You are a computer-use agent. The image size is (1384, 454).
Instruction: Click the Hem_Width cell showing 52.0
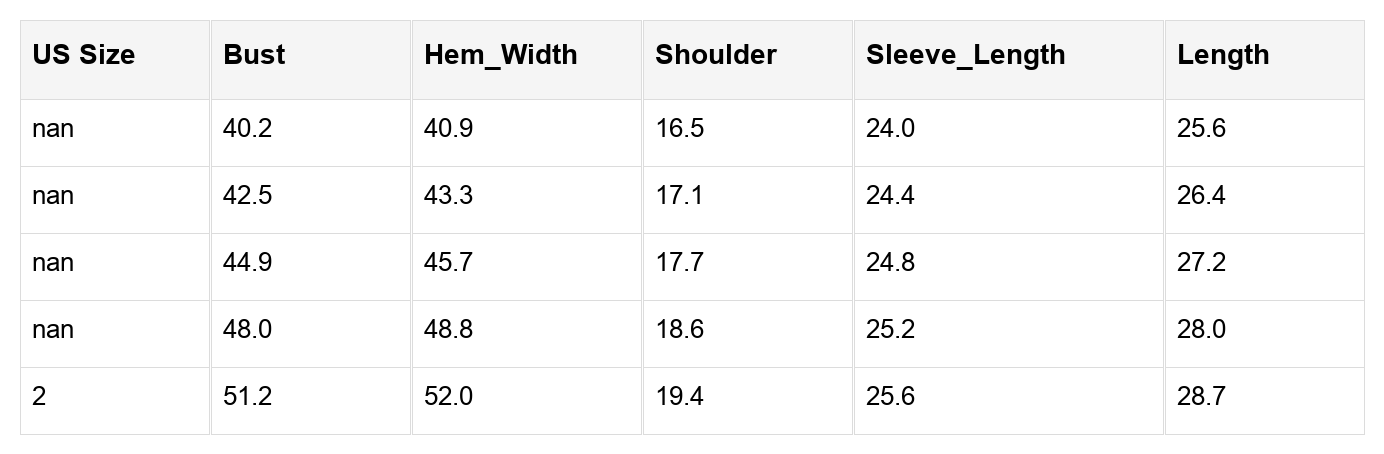pyautogui.click(x=448, y=397)
